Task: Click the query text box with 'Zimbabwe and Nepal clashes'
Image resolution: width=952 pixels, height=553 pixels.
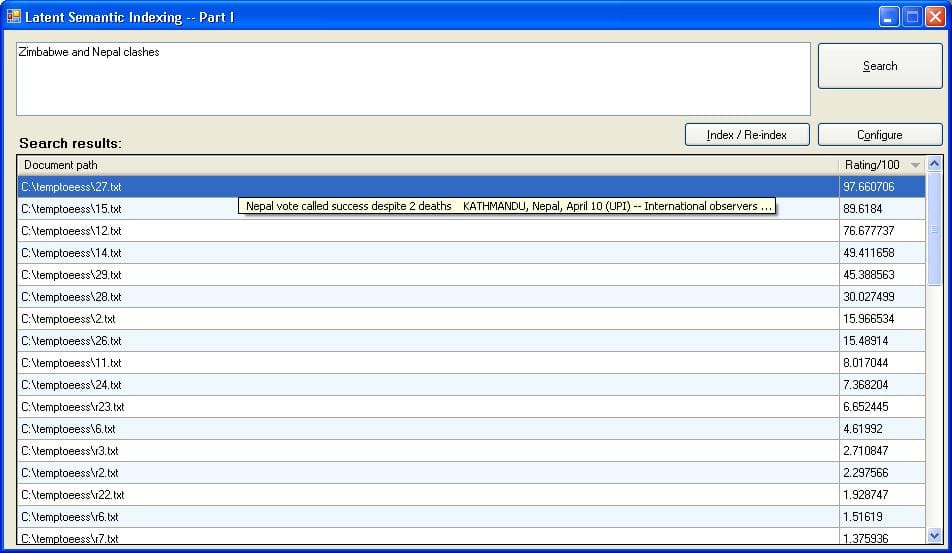Action: [x=412, y=78]
